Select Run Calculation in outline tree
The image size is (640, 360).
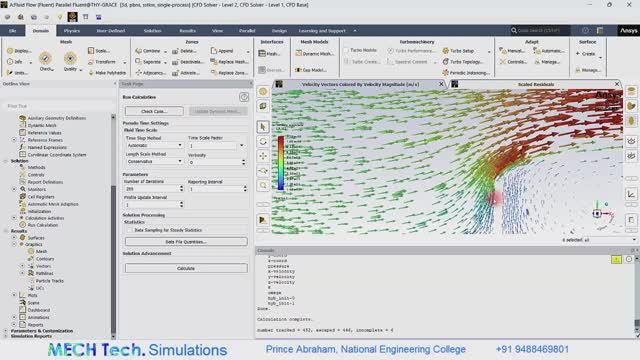pyautogui.click(x=42, y=225)
